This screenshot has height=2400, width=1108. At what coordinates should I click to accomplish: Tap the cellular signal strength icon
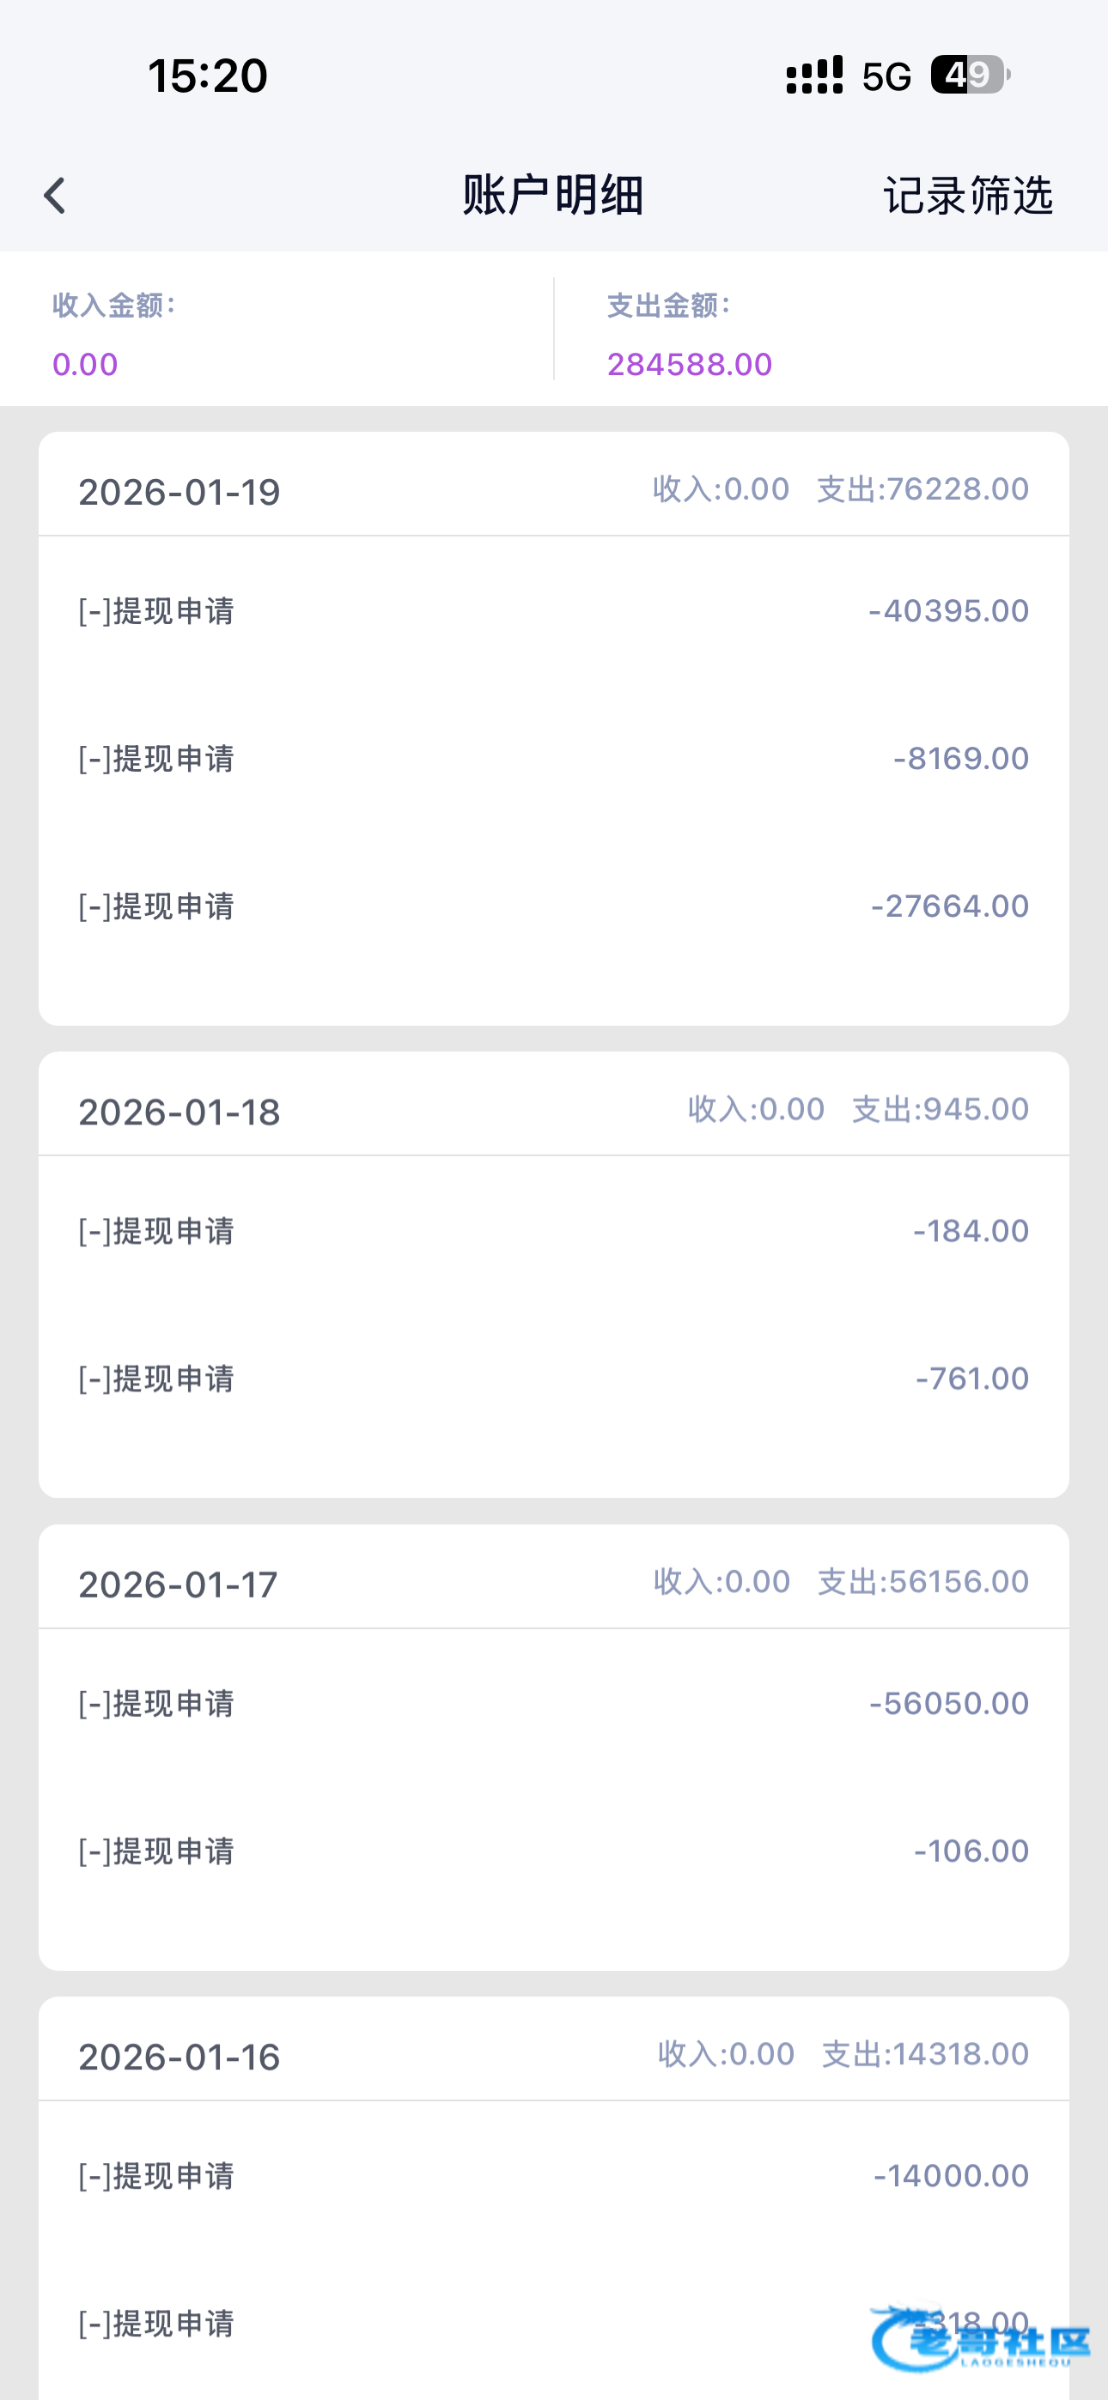(814, 76)
